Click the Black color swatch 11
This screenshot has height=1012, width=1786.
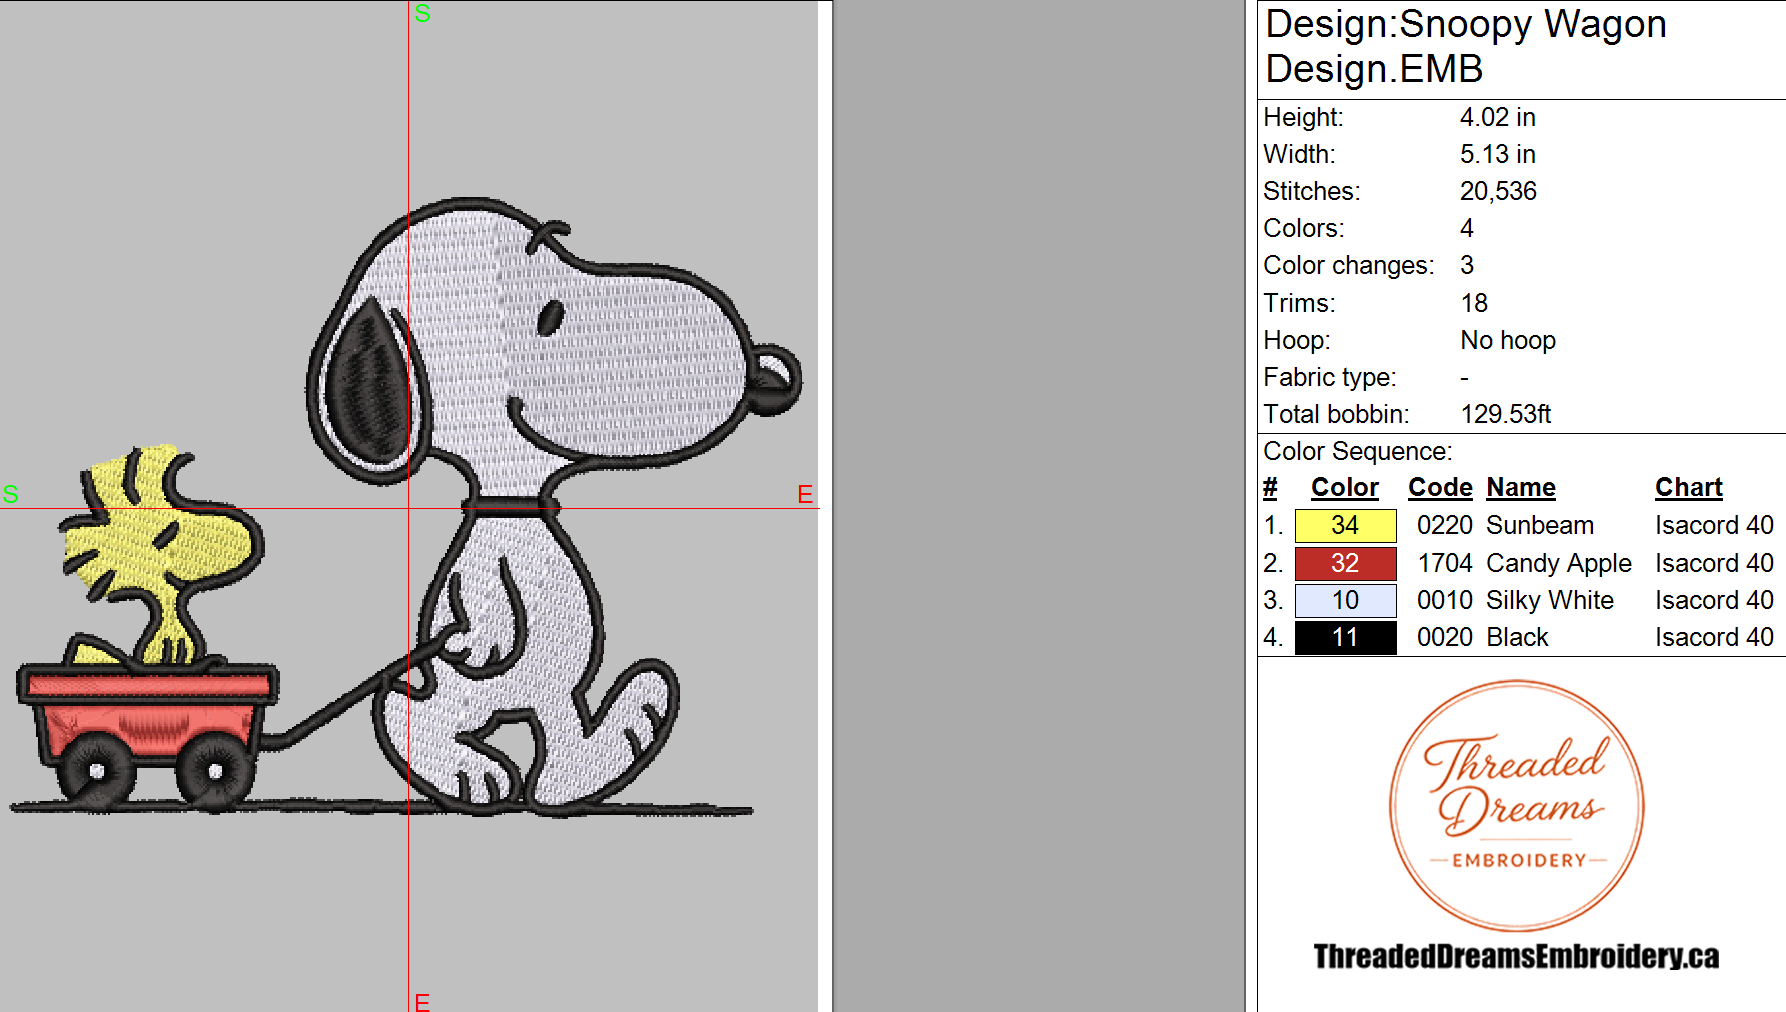(1345, 637)
